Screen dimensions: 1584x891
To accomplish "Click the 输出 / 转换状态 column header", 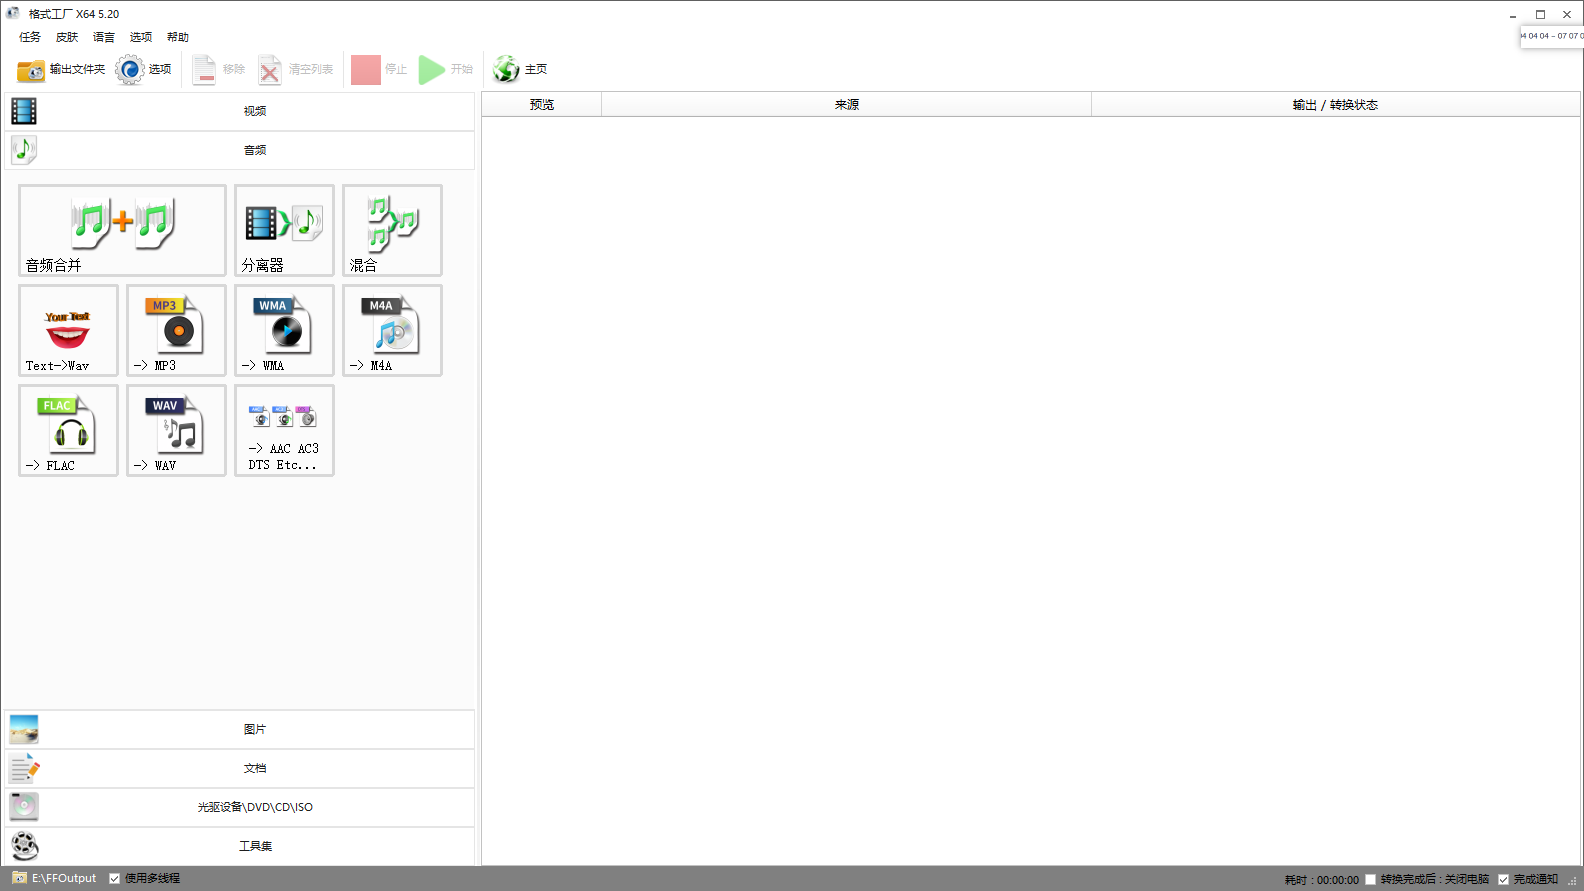I will coord(1335,104).
